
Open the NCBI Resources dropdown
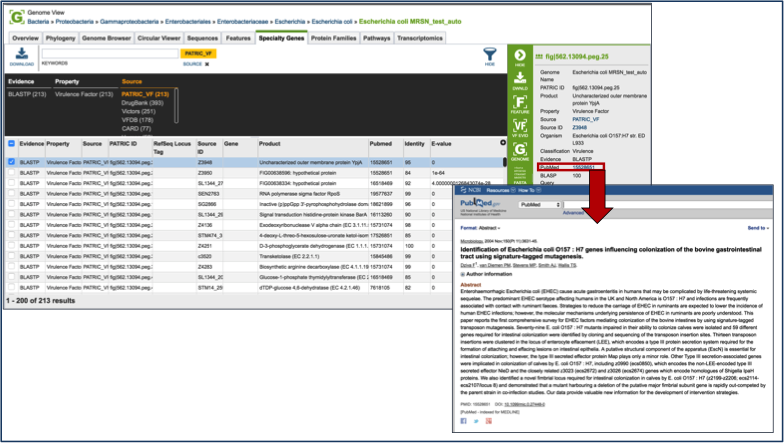pos(500,190)
